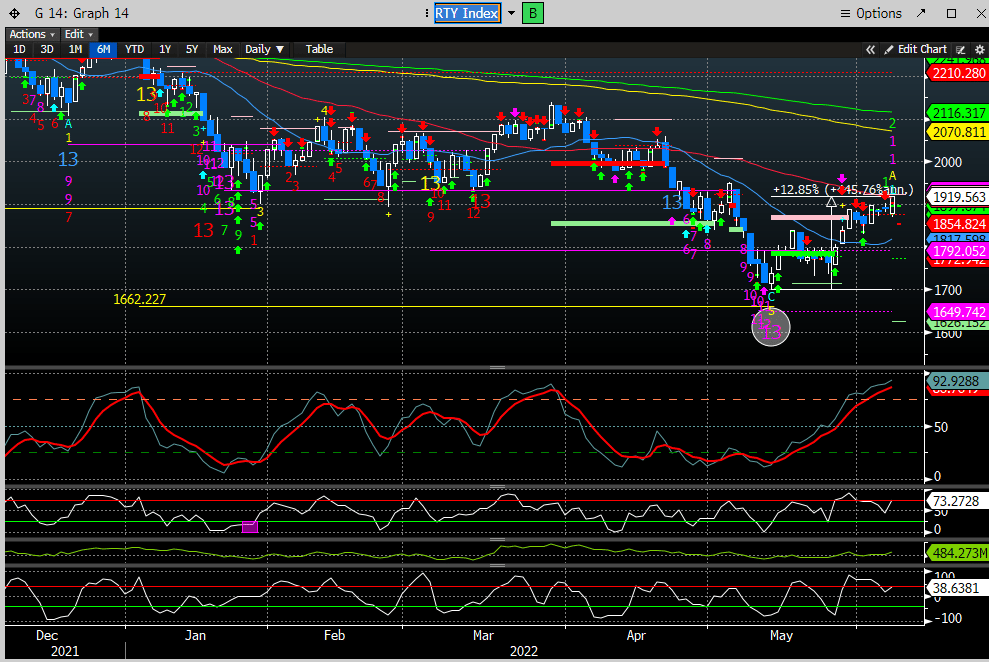
Task: Click the green B button
Action: (533, 13)
